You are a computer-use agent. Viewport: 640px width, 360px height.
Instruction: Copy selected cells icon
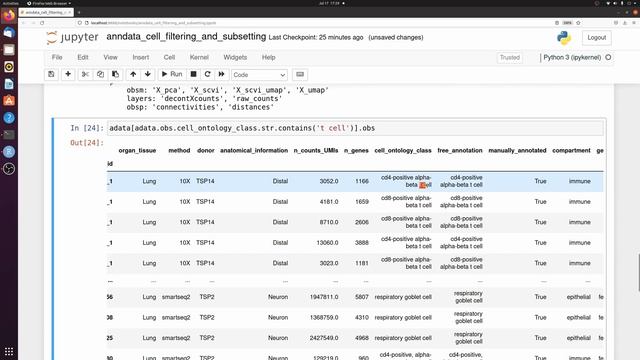point(100,74)
